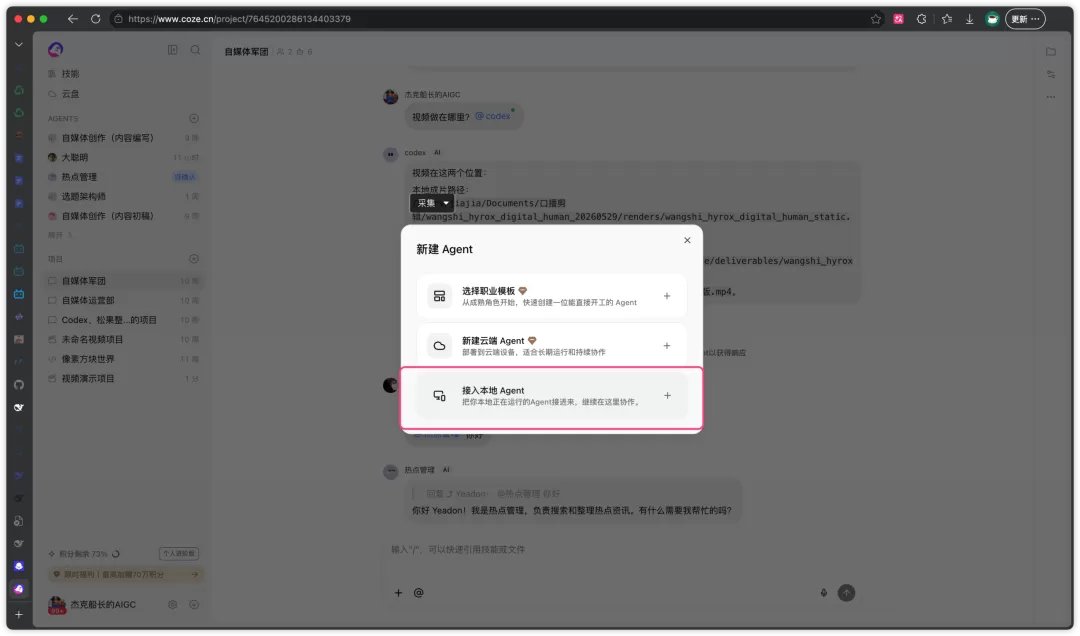Image resolution: width=1080 pixels, height=636 pixels.
Task: Open folder icon at top right
Action: 1050,52
